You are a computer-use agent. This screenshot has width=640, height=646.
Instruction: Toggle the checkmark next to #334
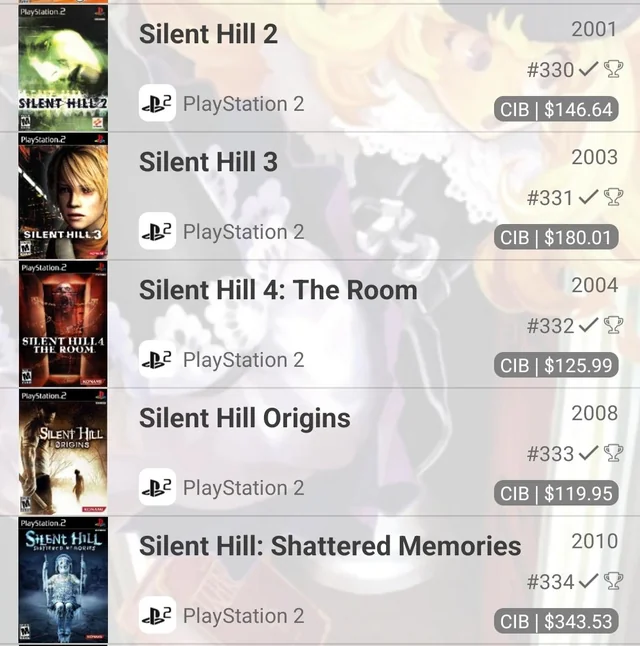pyautogui.click(x=588, y=581)
